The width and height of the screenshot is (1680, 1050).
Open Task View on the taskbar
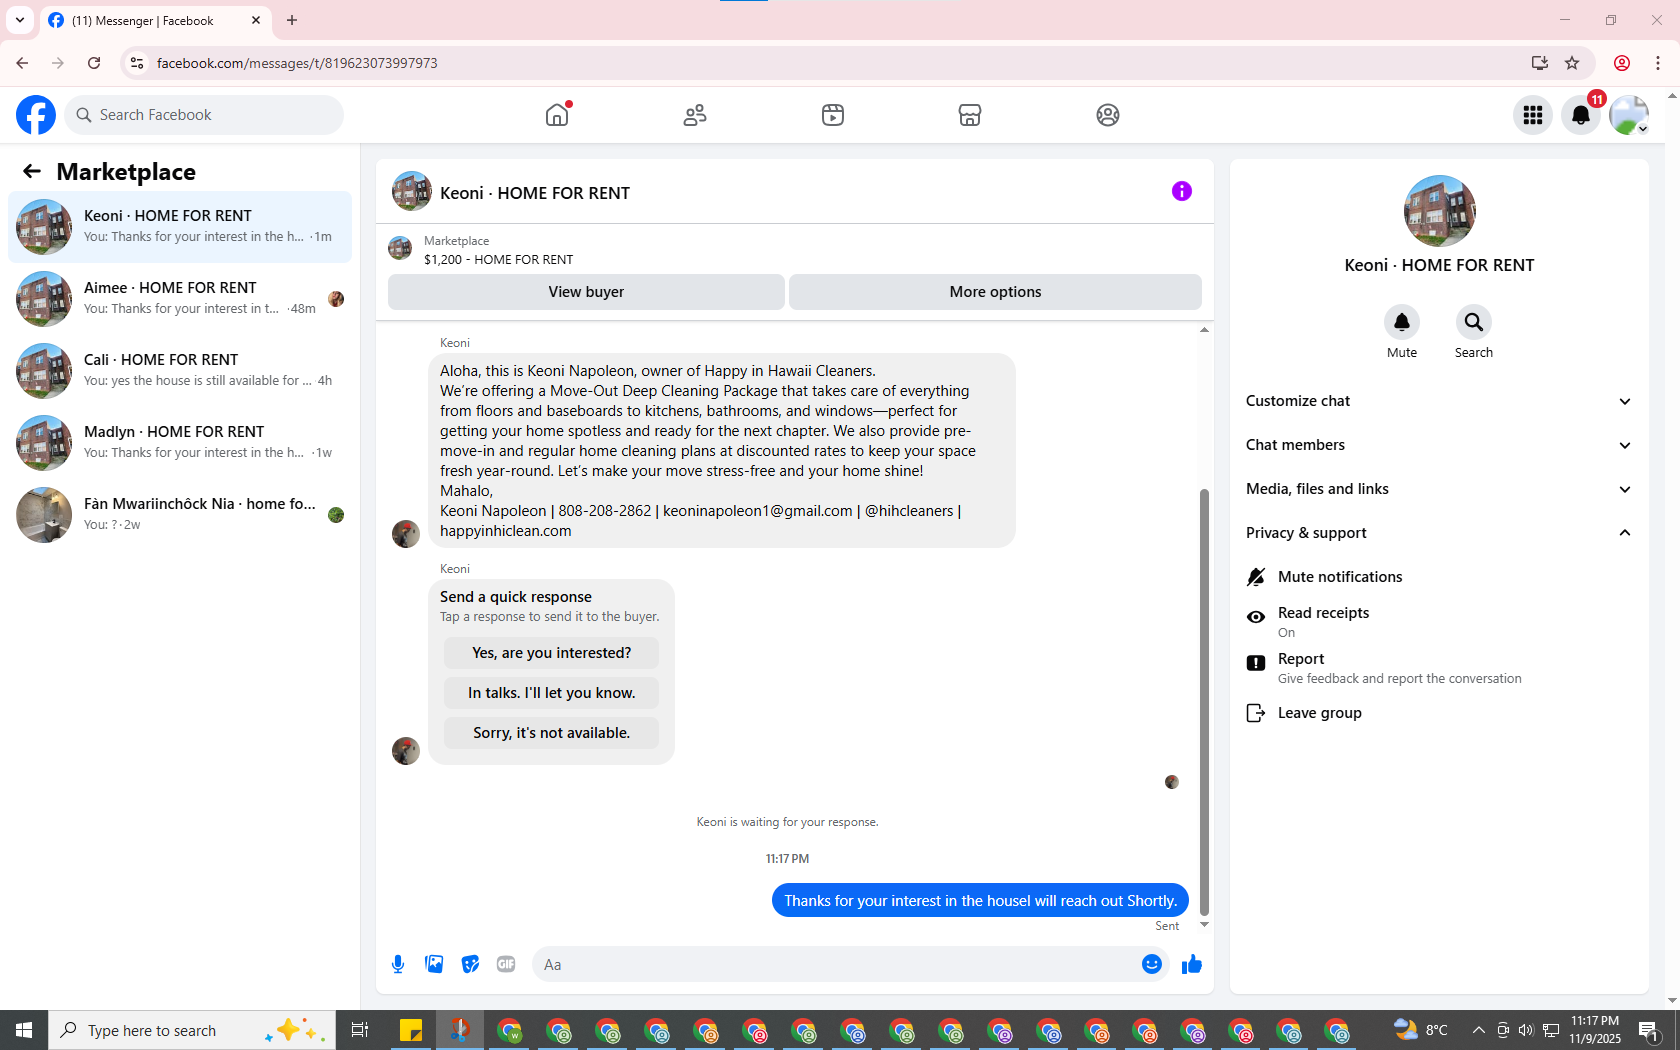[360, 1030]
